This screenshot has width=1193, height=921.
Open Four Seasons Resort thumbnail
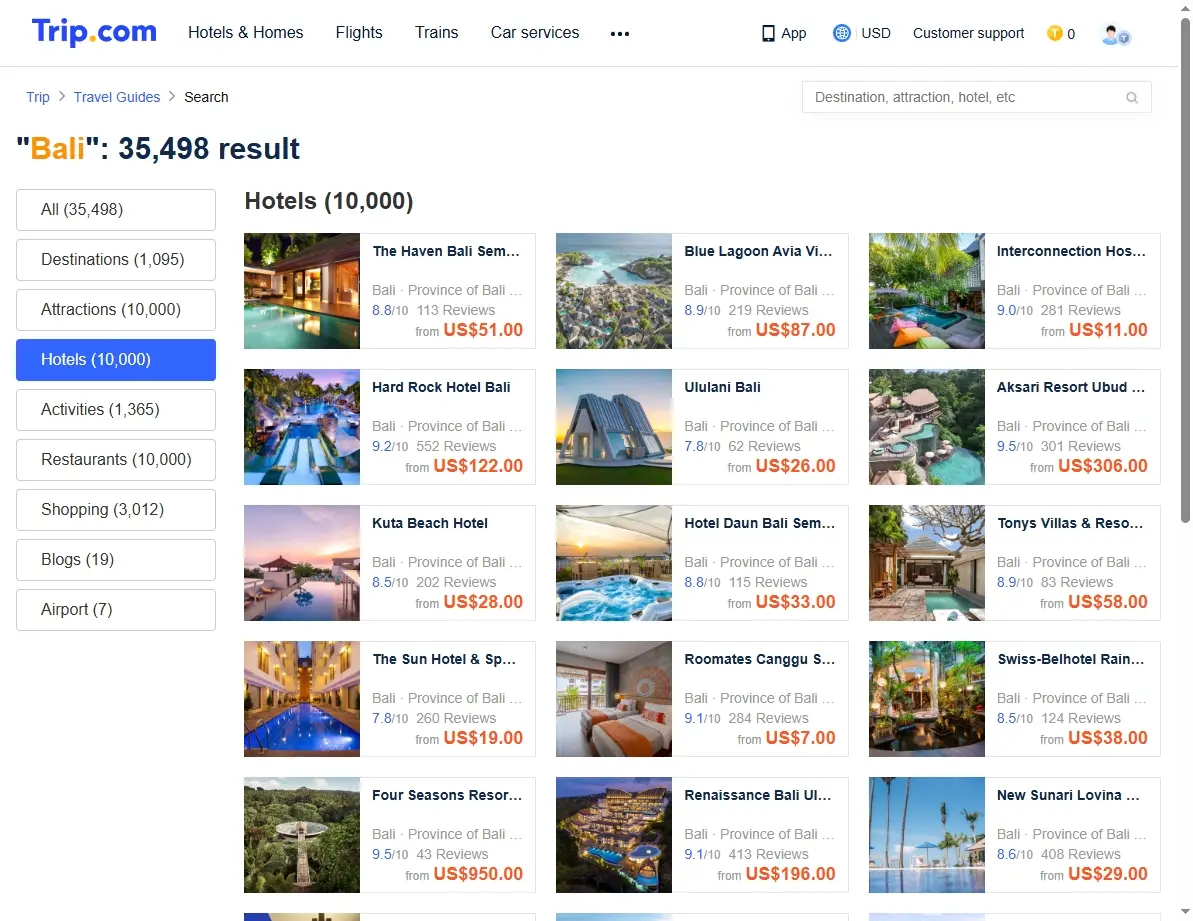[x=302, y=835]
